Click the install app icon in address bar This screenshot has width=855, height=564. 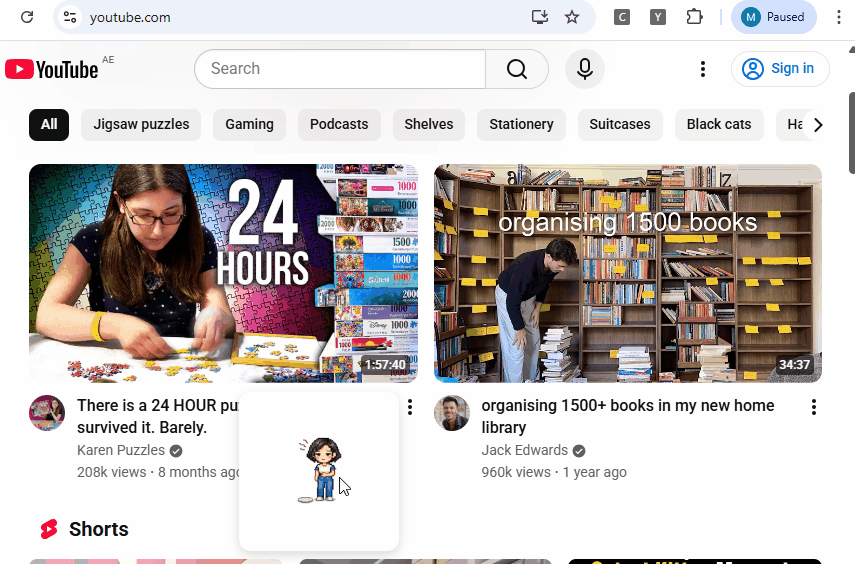tap(540, 17)
